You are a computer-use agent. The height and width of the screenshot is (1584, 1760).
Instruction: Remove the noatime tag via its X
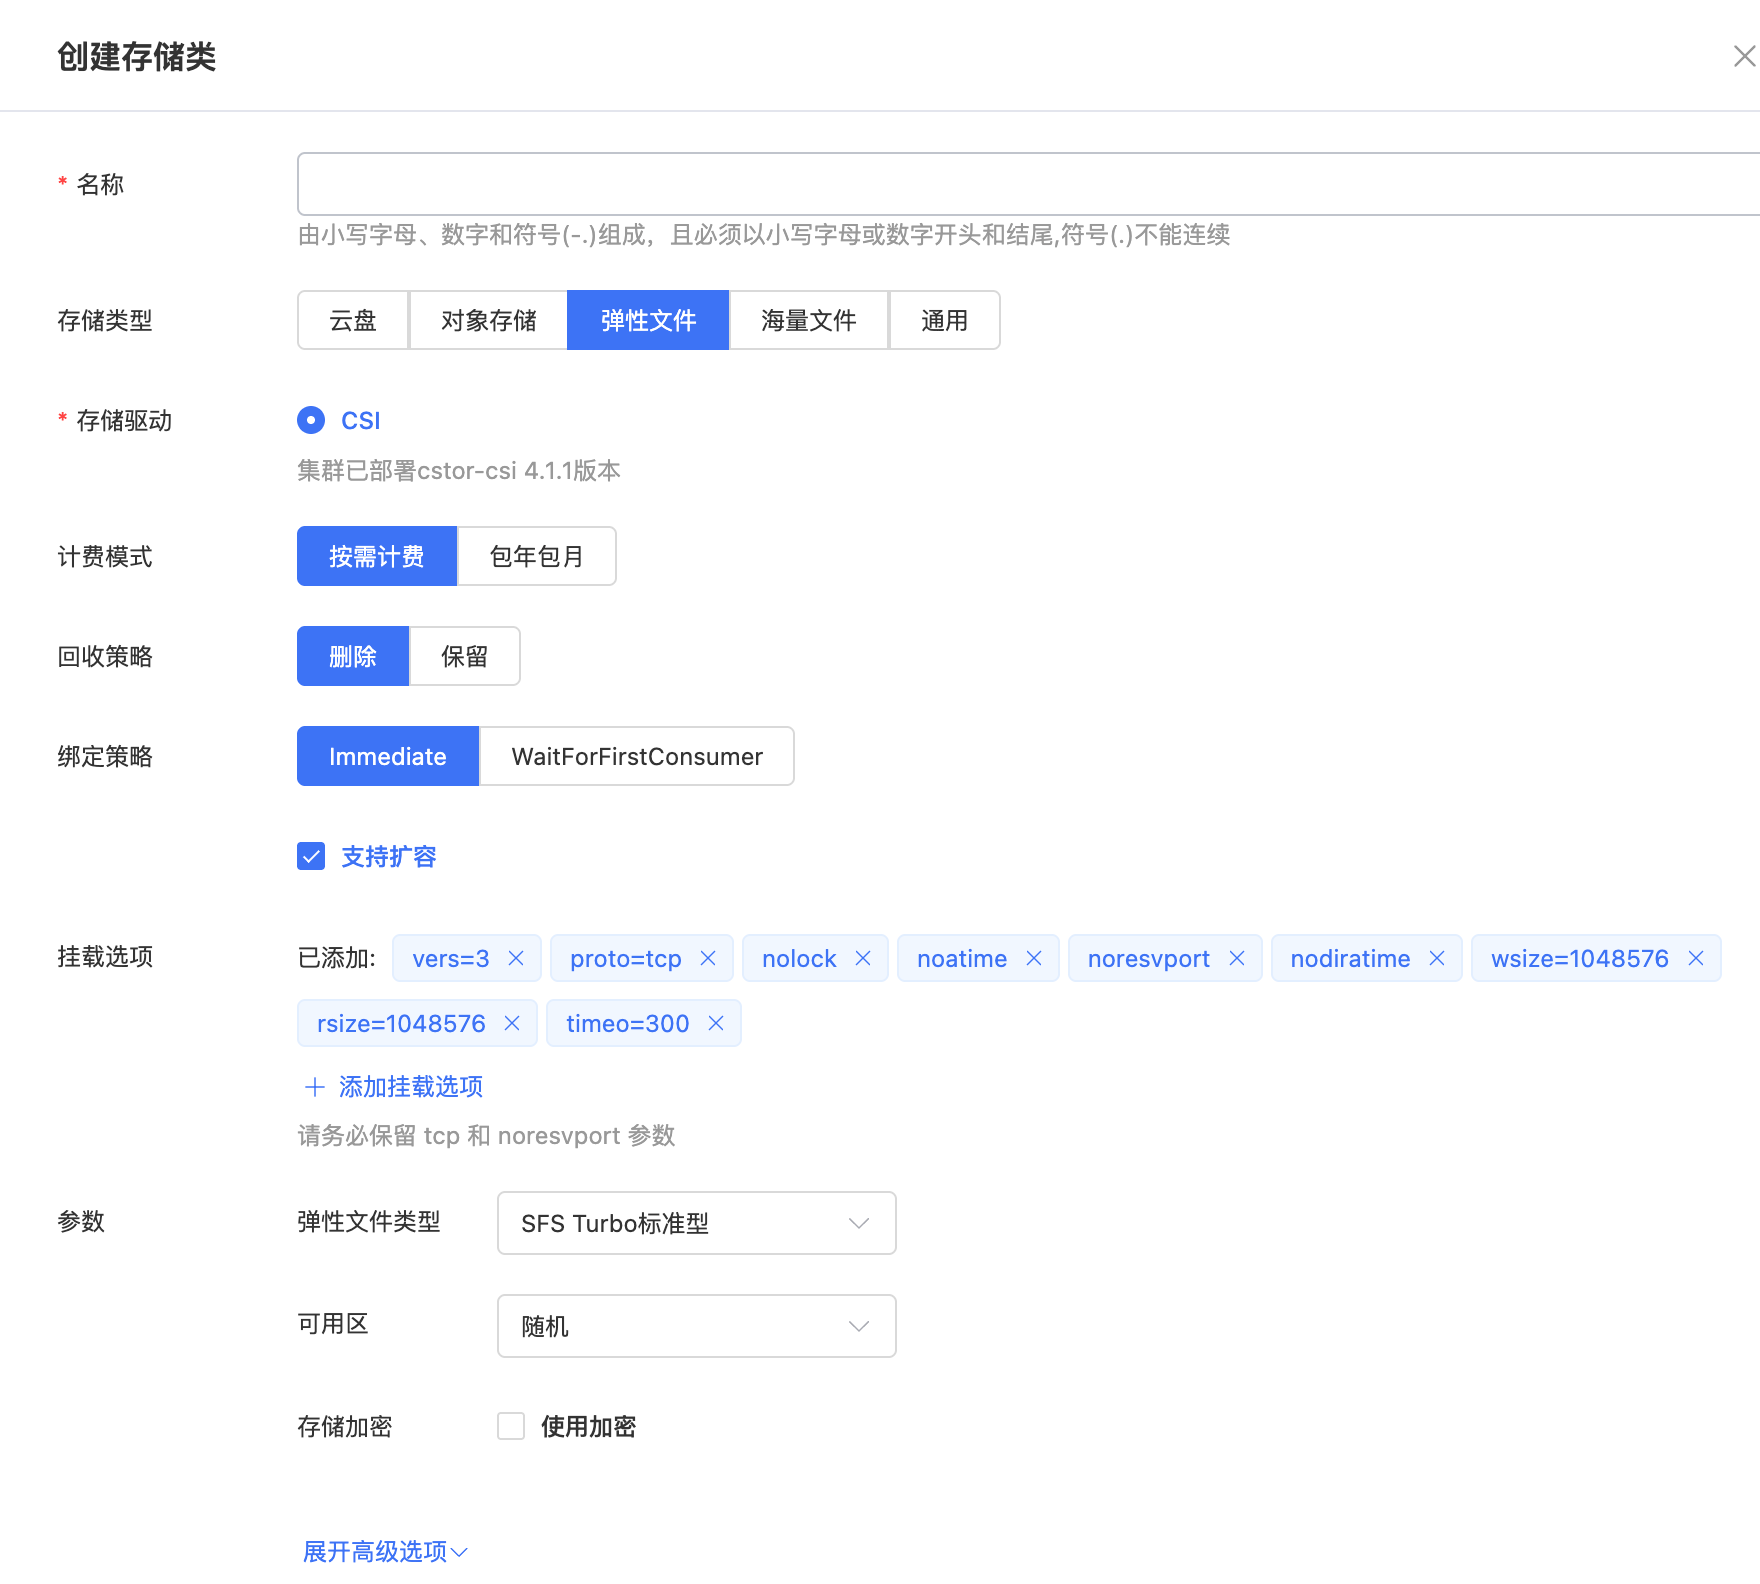[x=1034, y=958]
